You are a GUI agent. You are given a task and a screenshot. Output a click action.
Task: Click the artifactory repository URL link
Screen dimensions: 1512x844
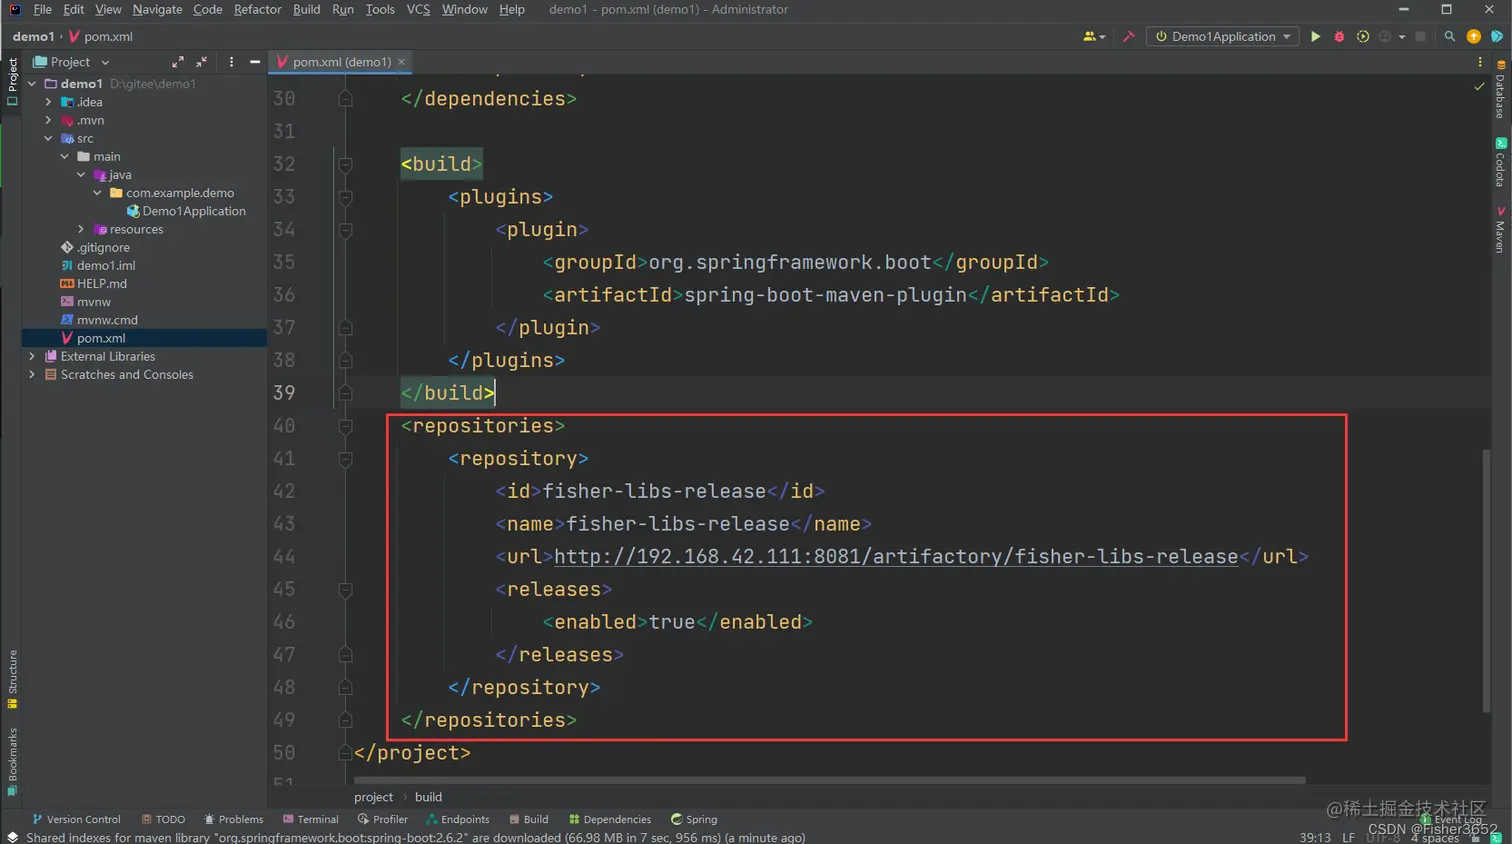point(896,556)
